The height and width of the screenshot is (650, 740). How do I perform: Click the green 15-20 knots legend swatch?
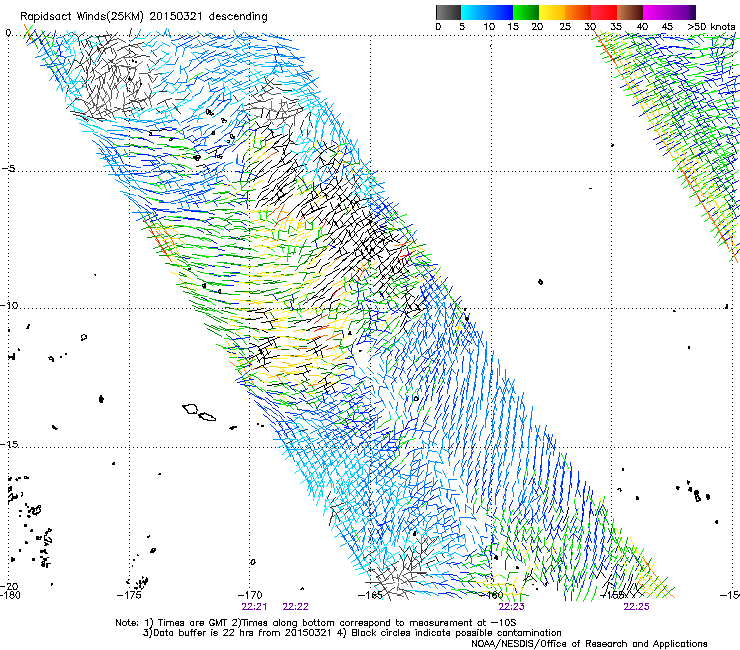[526, 12]
